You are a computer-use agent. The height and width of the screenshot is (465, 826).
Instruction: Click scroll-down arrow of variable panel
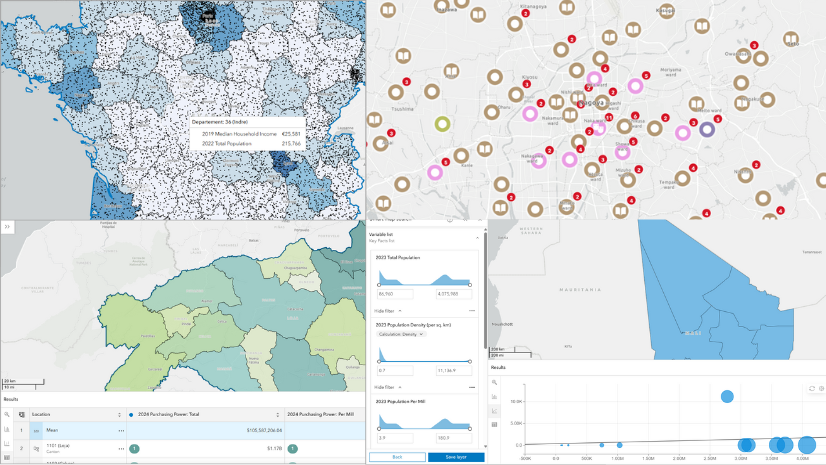point(485,446)
